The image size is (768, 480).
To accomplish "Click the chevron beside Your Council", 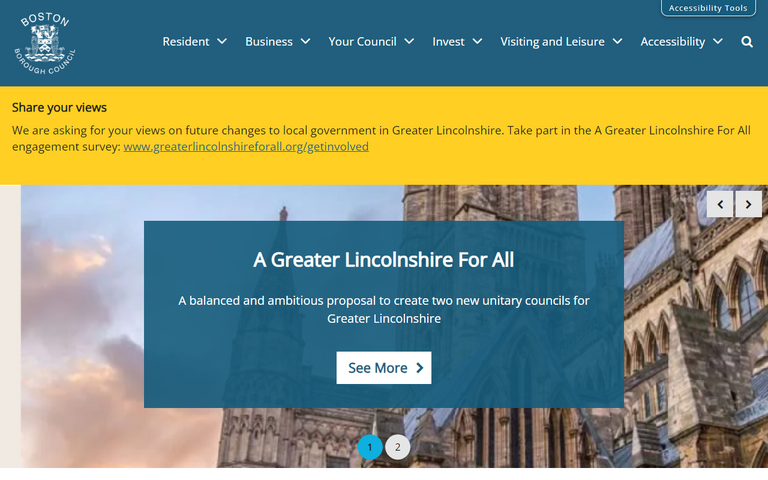I will pos(409,42).
